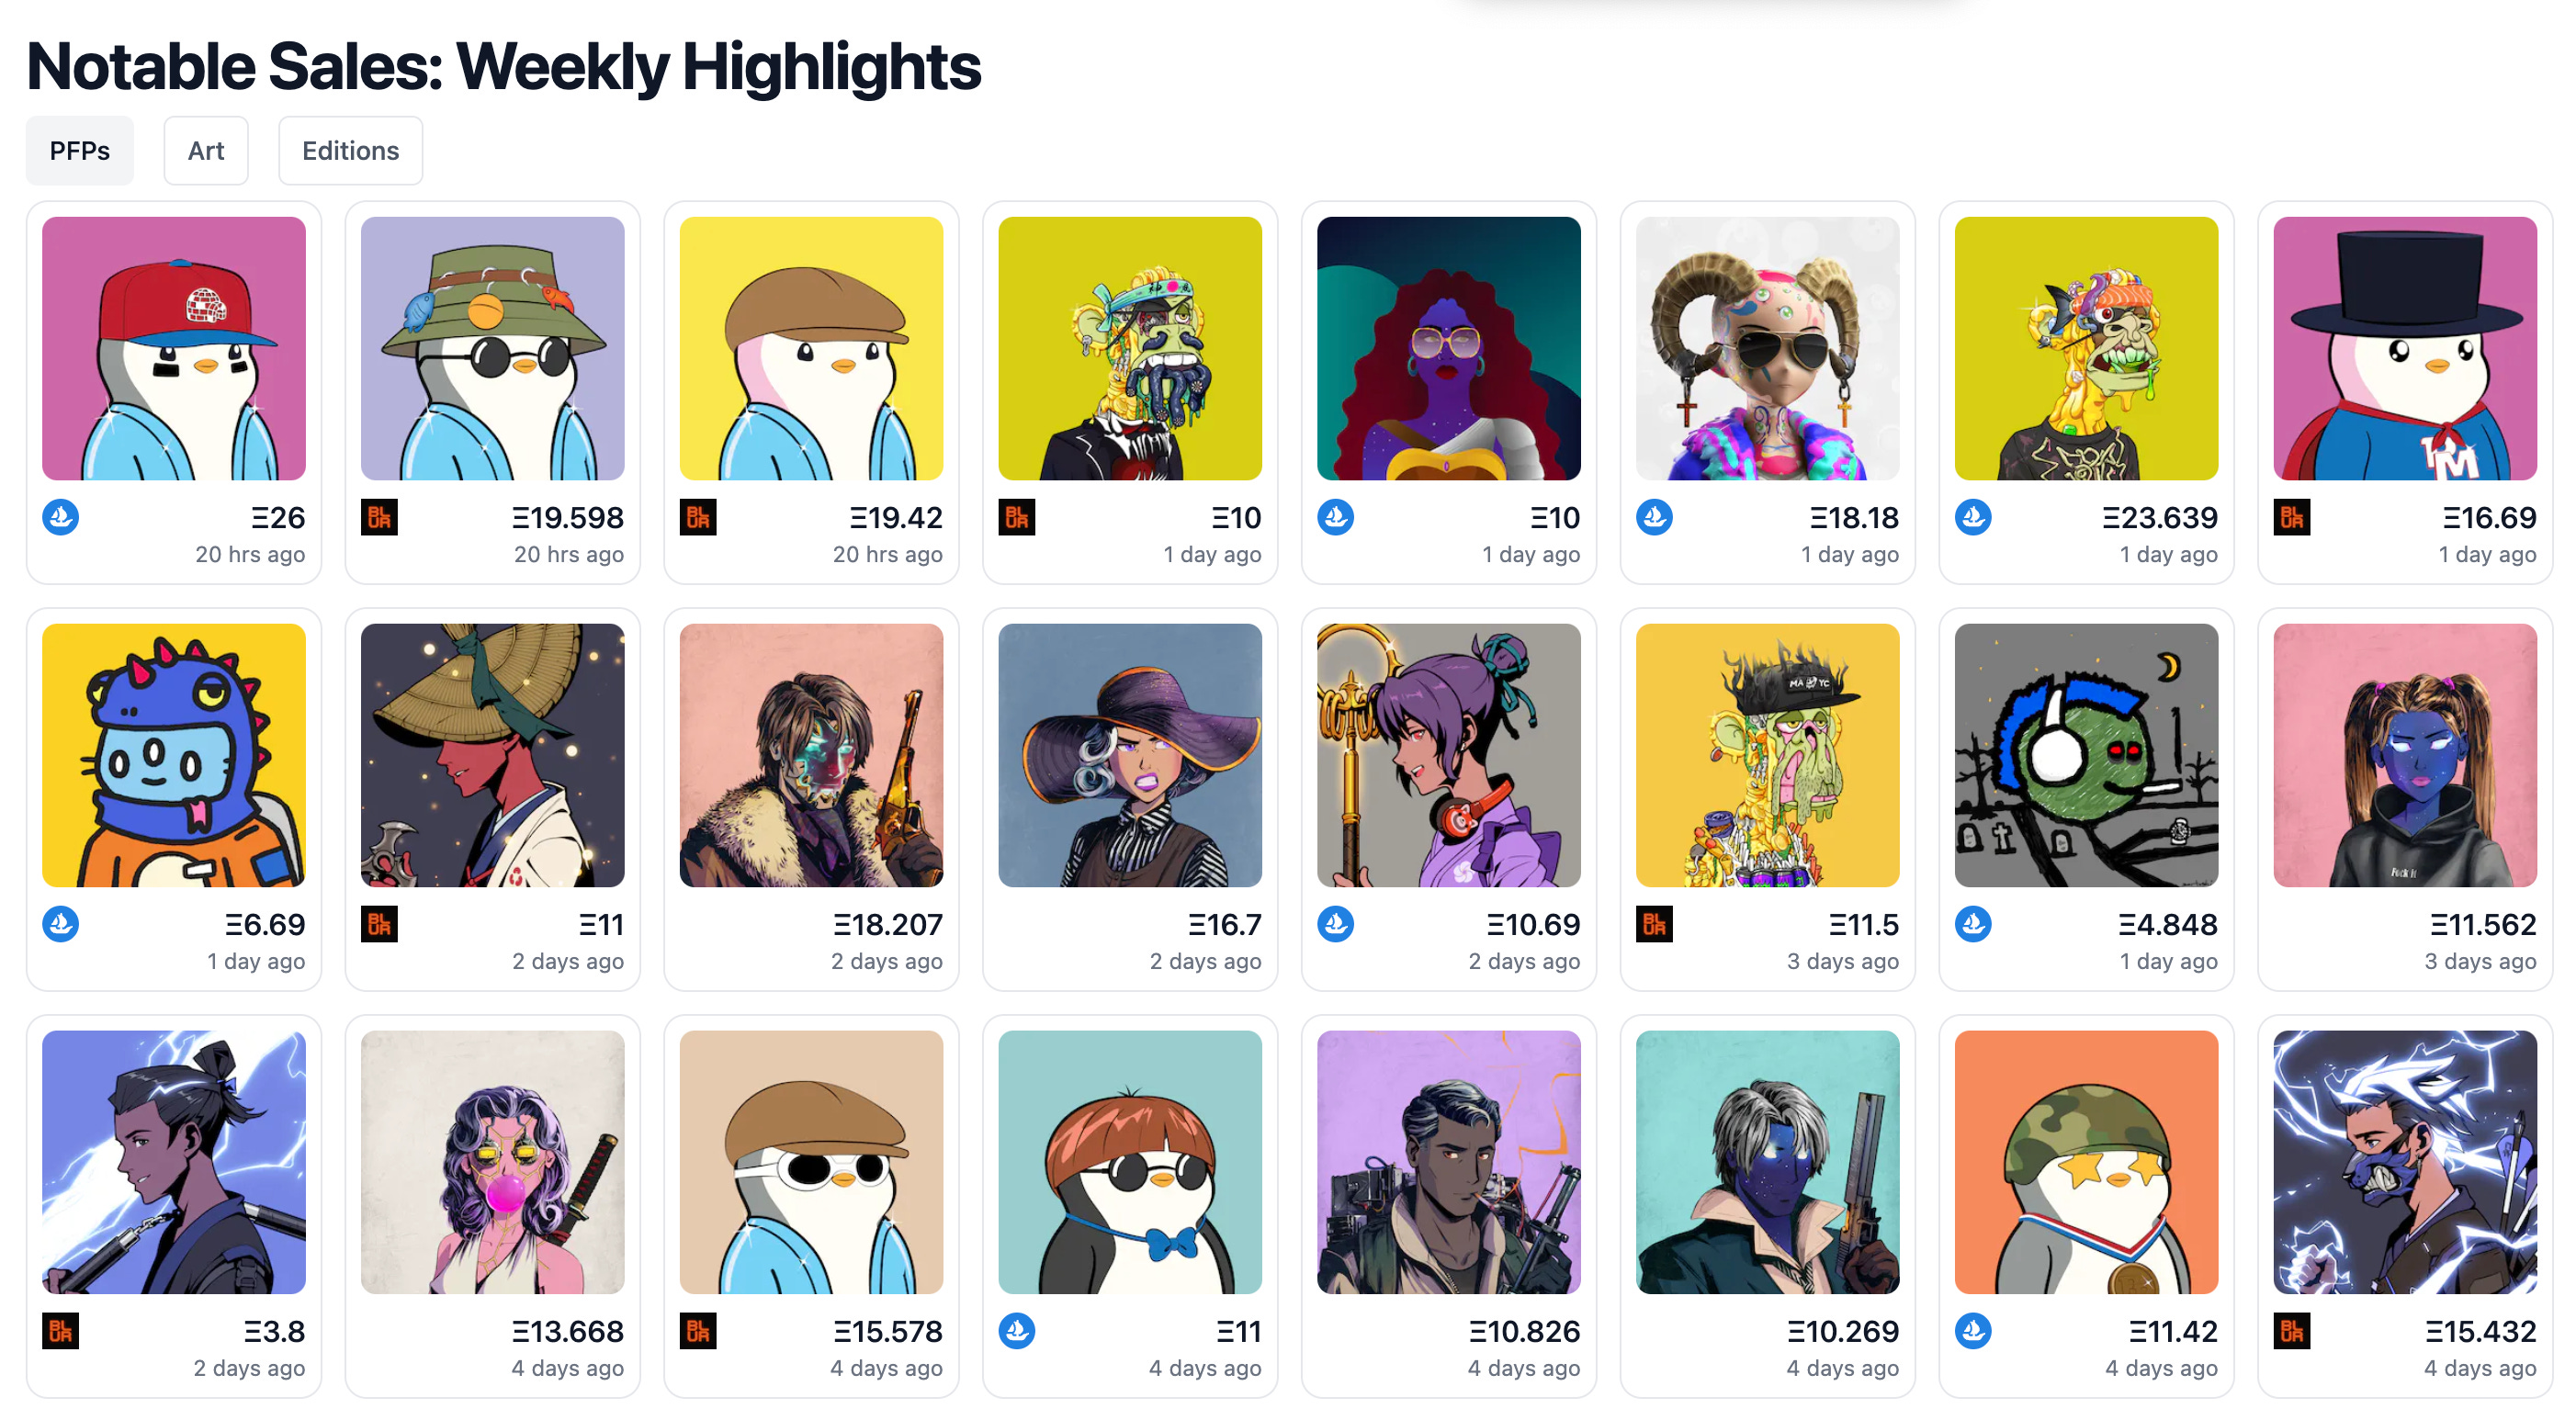Click Blur icon on the Ξ19.42 sale card
This screenshot has width=2576, height=1420.
698,517
